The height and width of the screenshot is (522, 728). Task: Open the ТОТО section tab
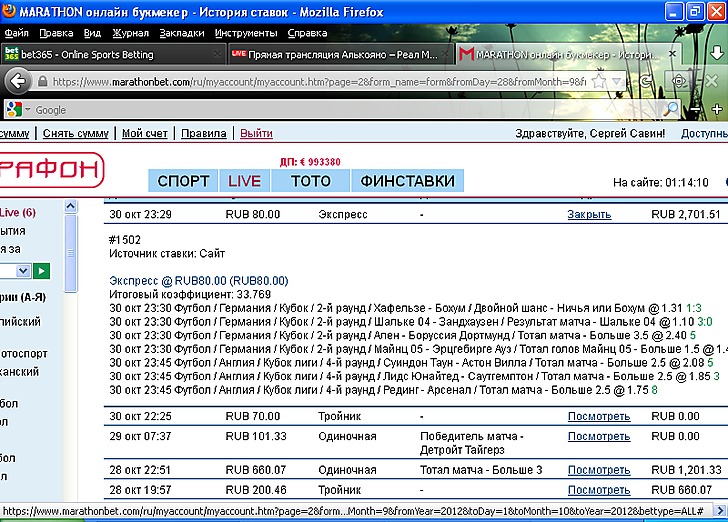pyautogui.click(x=311, y=181)
